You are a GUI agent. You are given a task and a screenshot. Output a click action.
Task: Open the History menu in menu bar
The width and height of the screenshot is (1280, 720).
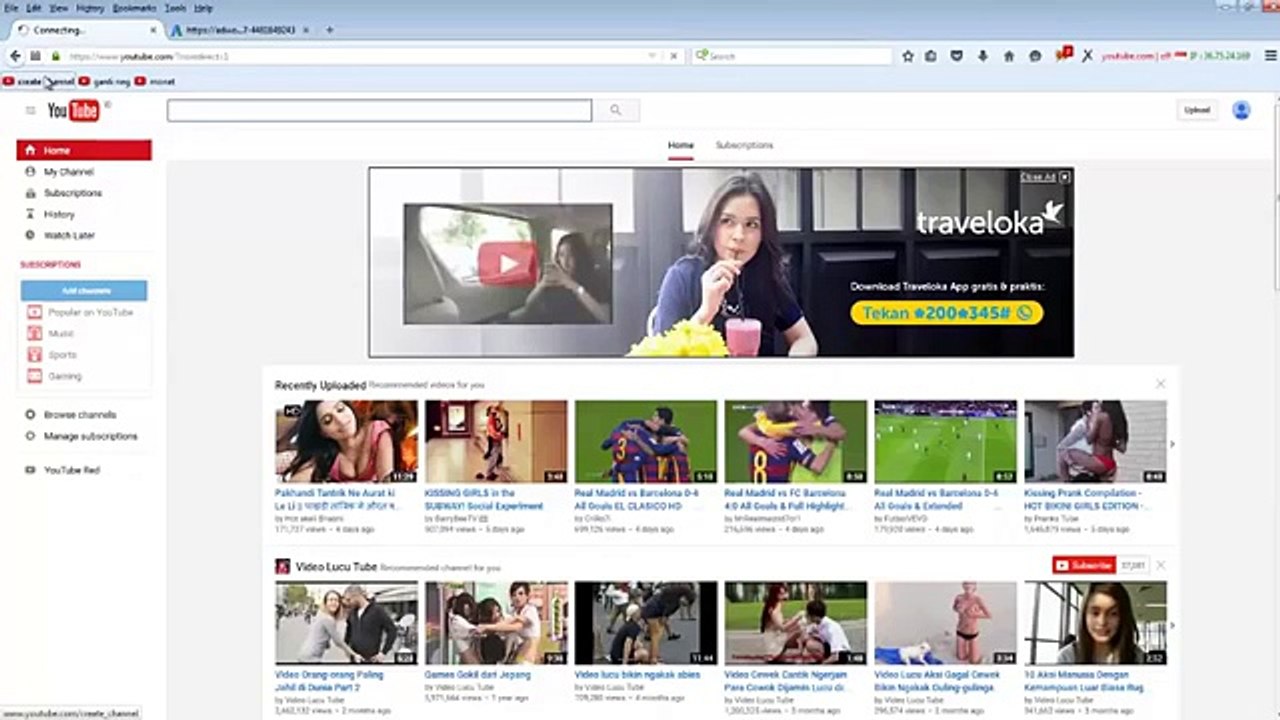(x=90, y=8)
